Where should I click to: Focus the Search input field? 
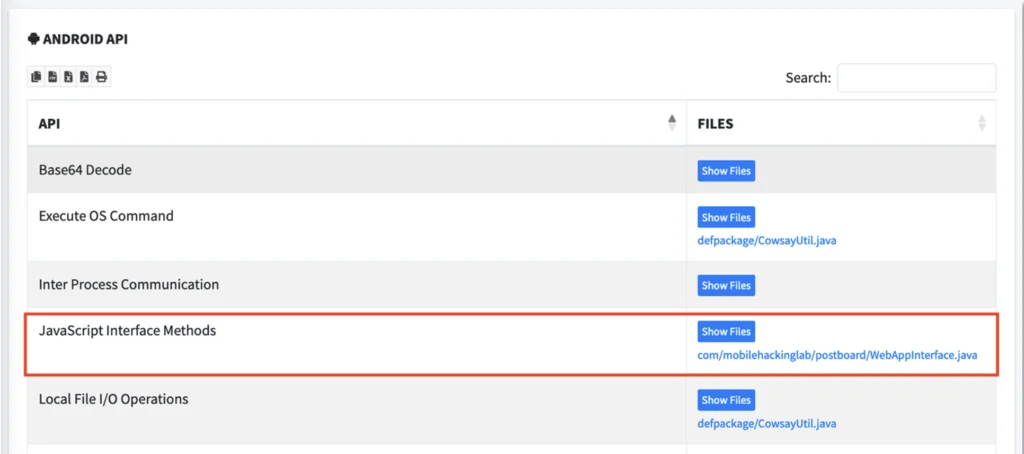(916, 78)
